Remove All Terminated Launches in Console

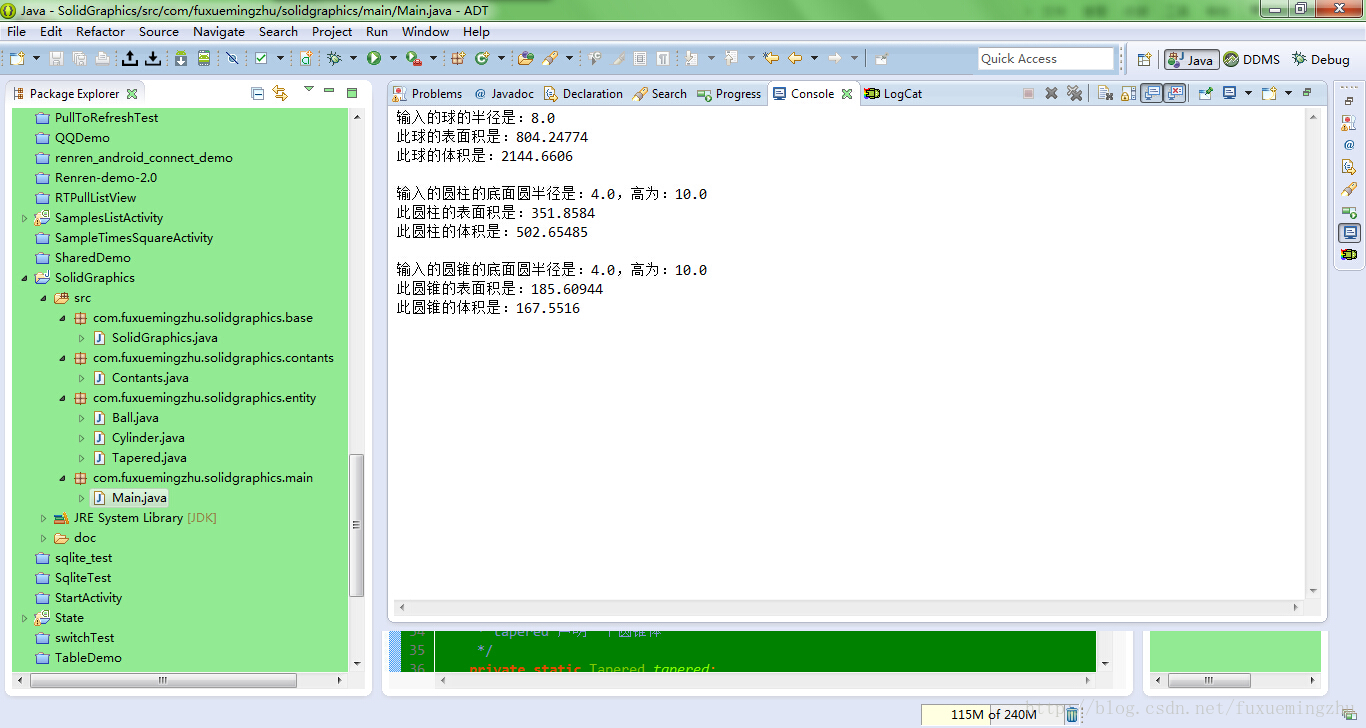[1074, 93]
